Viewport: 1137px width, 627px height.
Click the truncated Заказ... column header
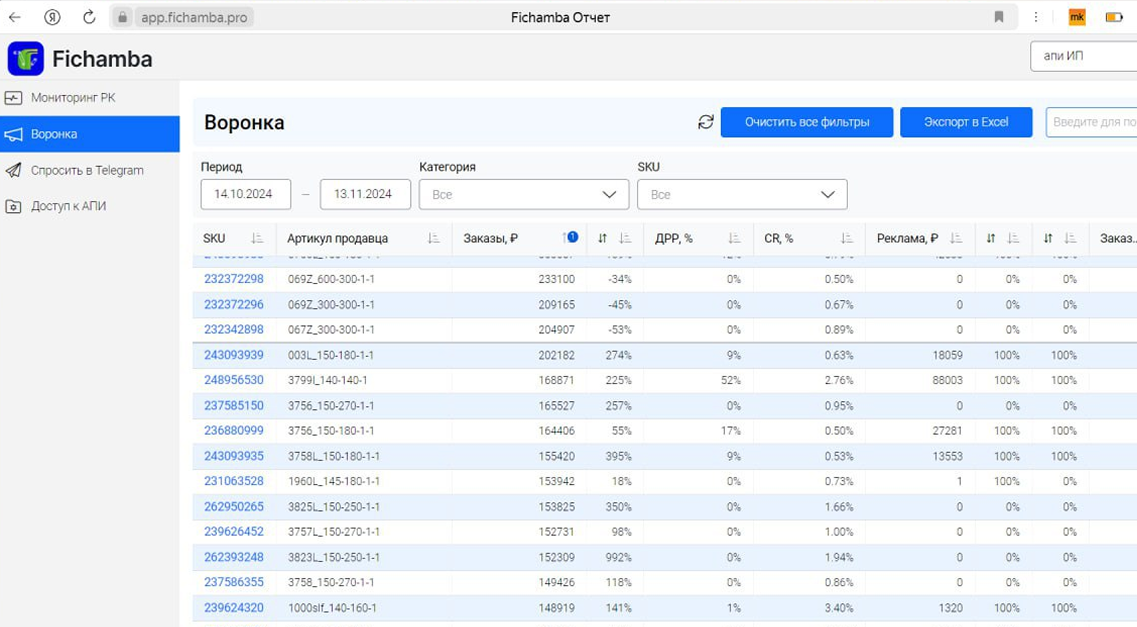(x=1117, y=238)
